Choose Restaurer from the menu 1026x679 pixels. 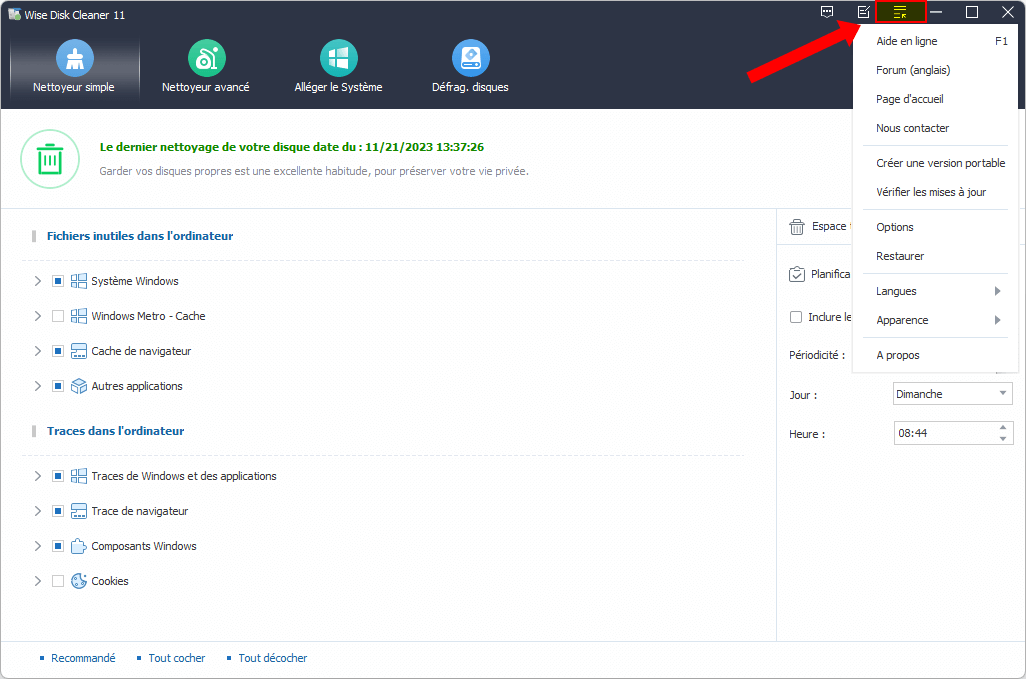point(935,256)
